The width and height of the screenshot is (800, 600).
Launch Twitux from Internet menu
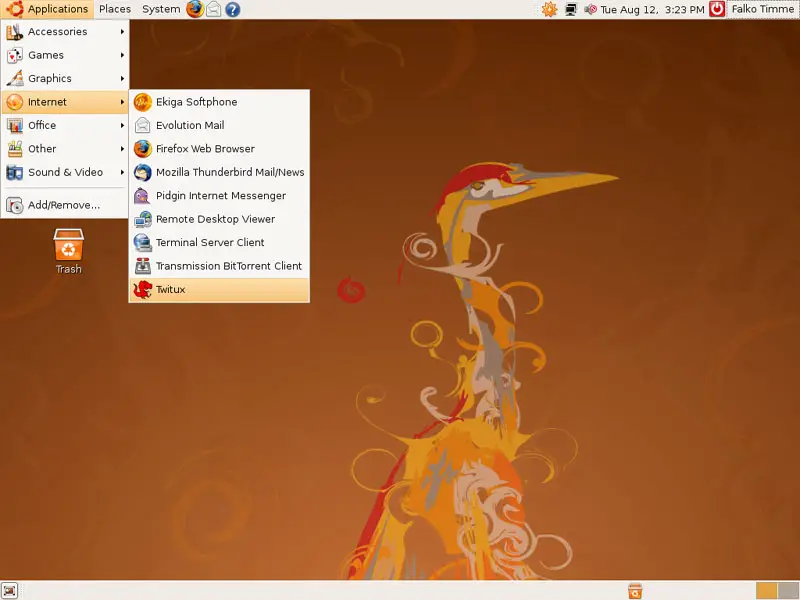click(x=219, y=290)
